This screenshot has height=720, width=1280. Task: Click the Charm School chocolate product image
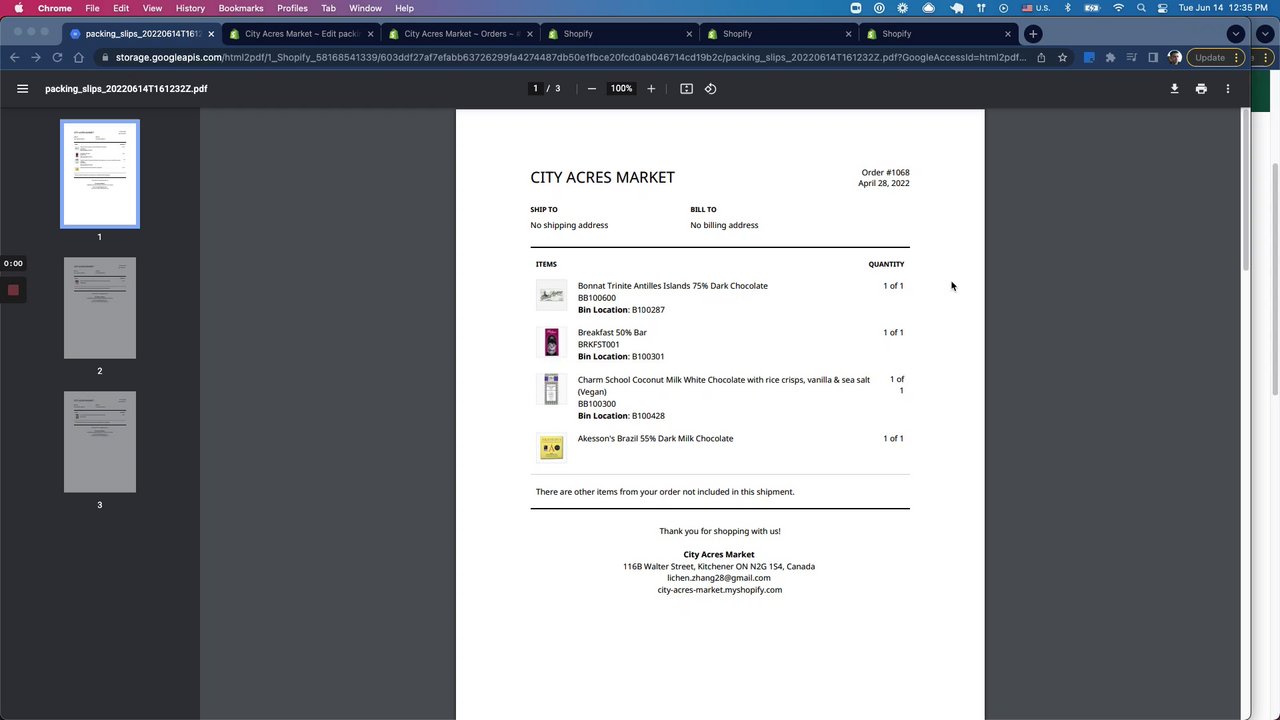[x=551, y=389]
